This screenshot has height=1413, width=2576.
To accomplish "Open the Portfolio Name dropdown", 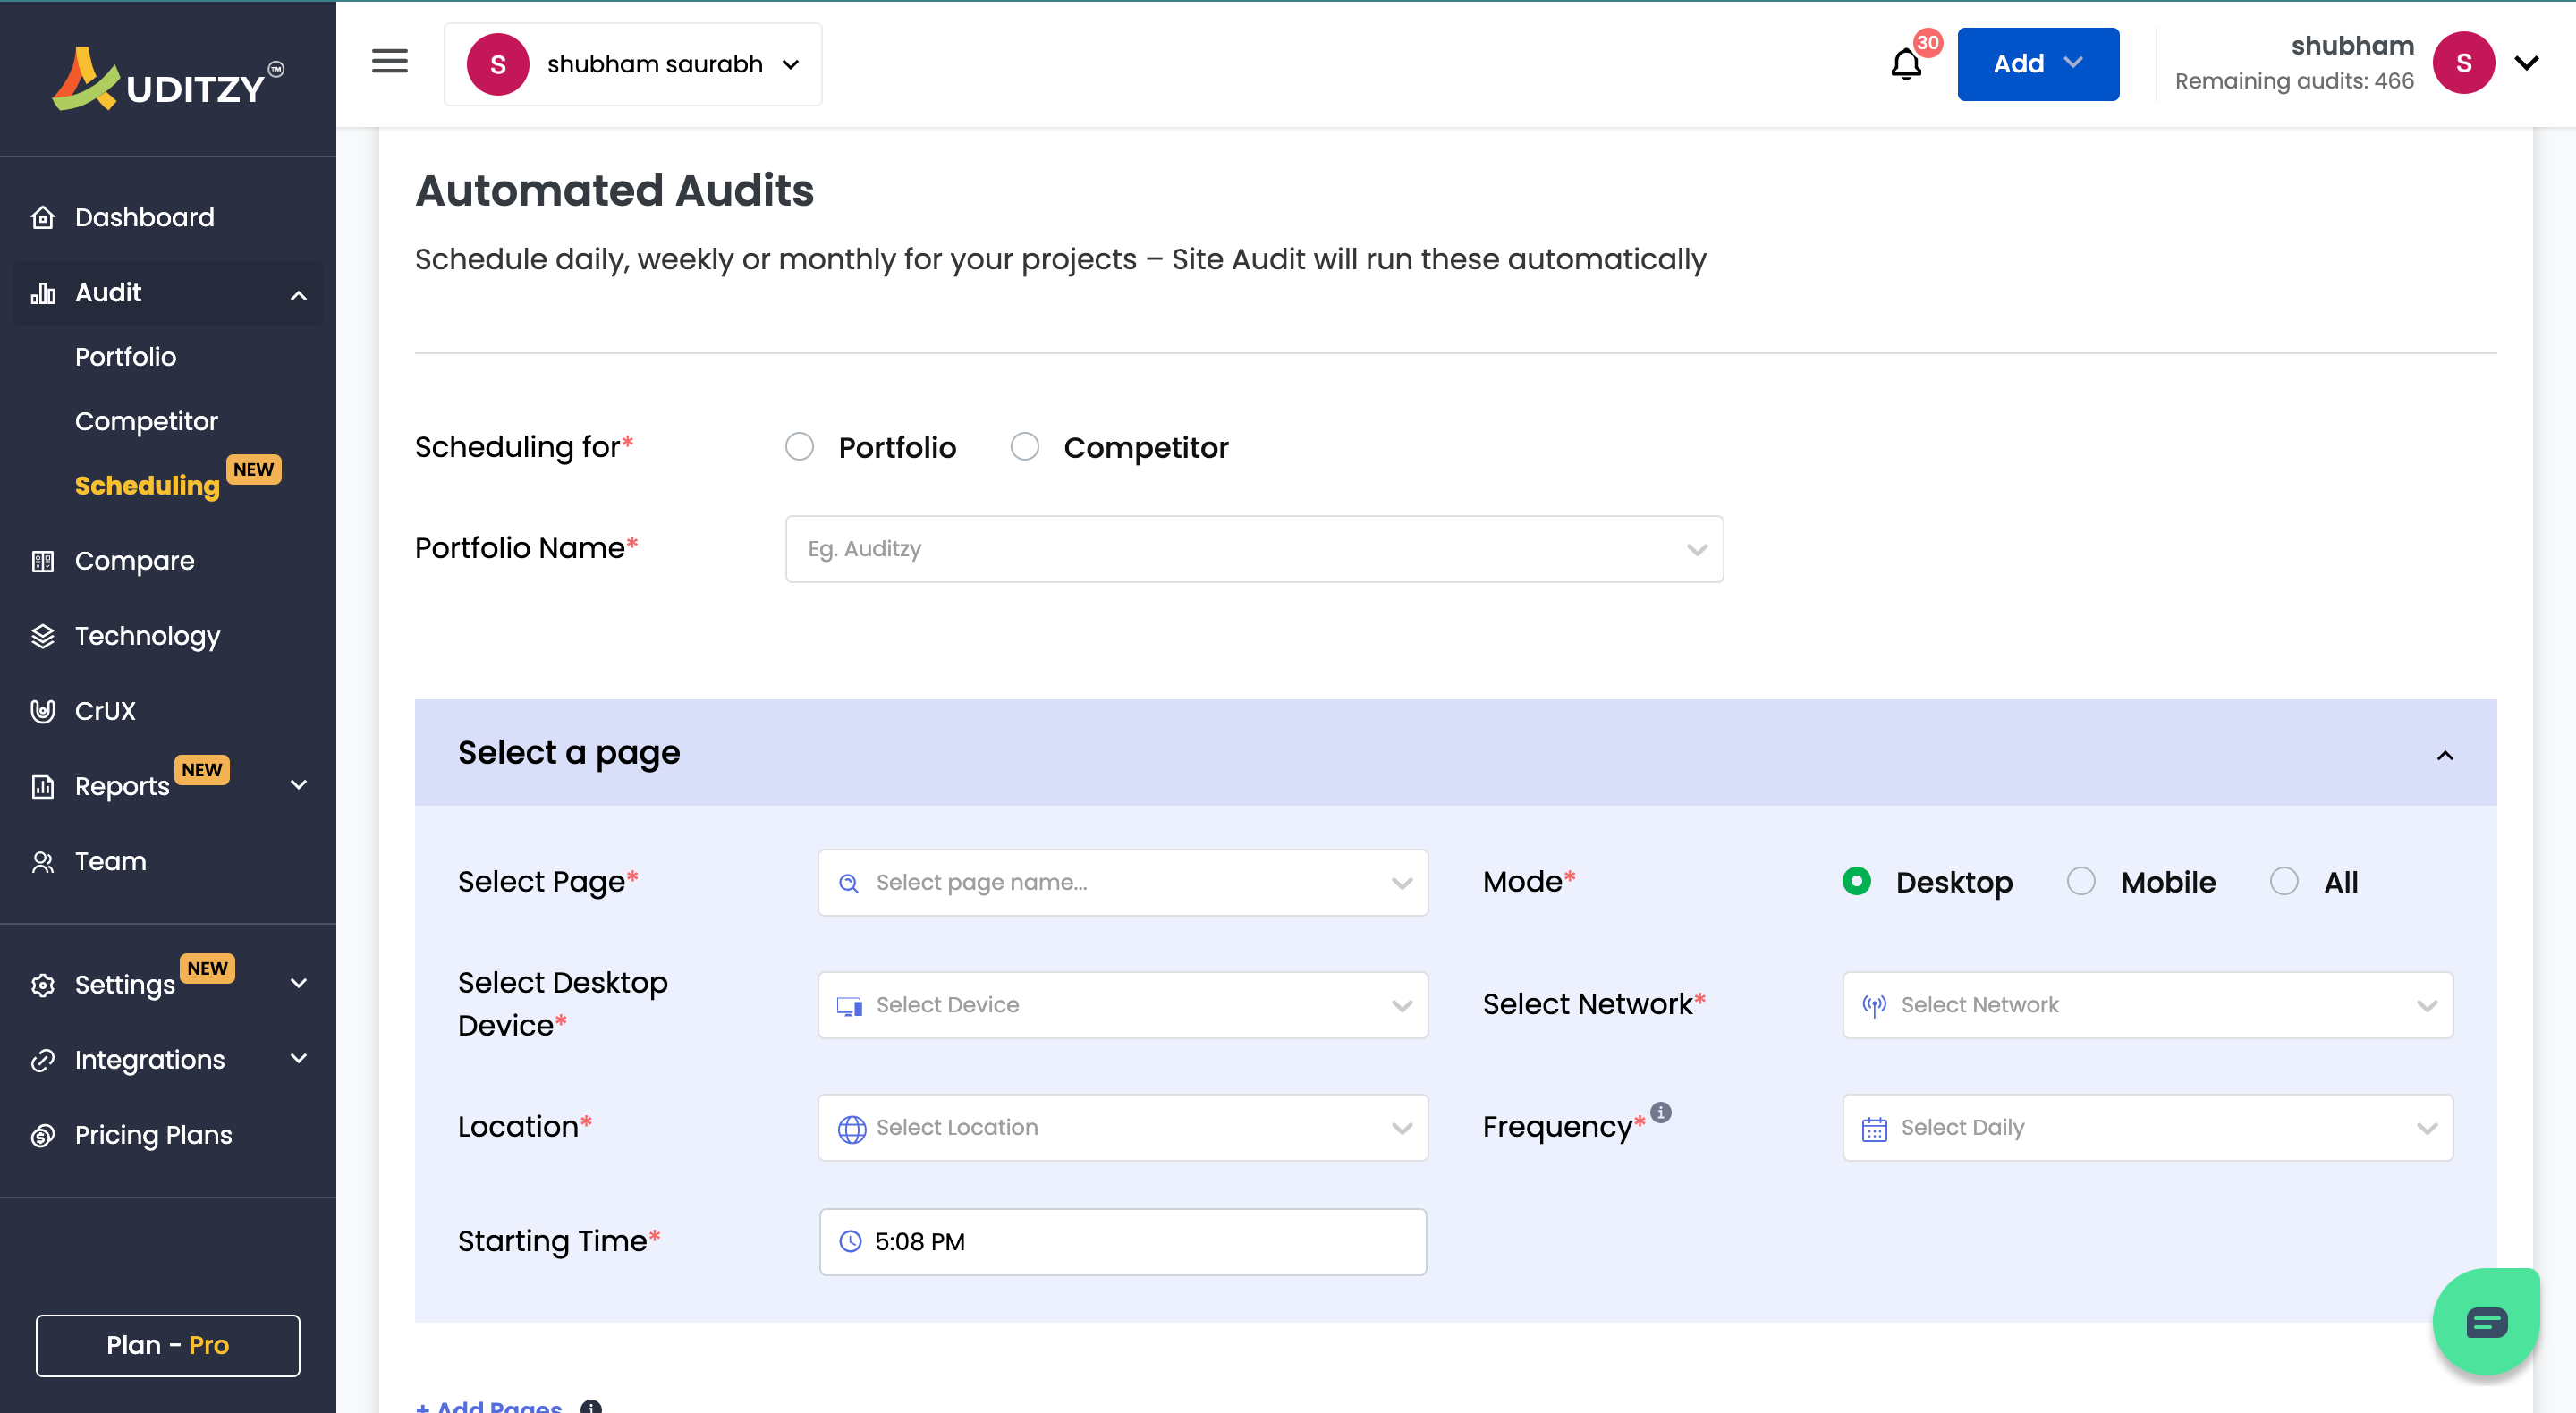I will click(1253, 549).
